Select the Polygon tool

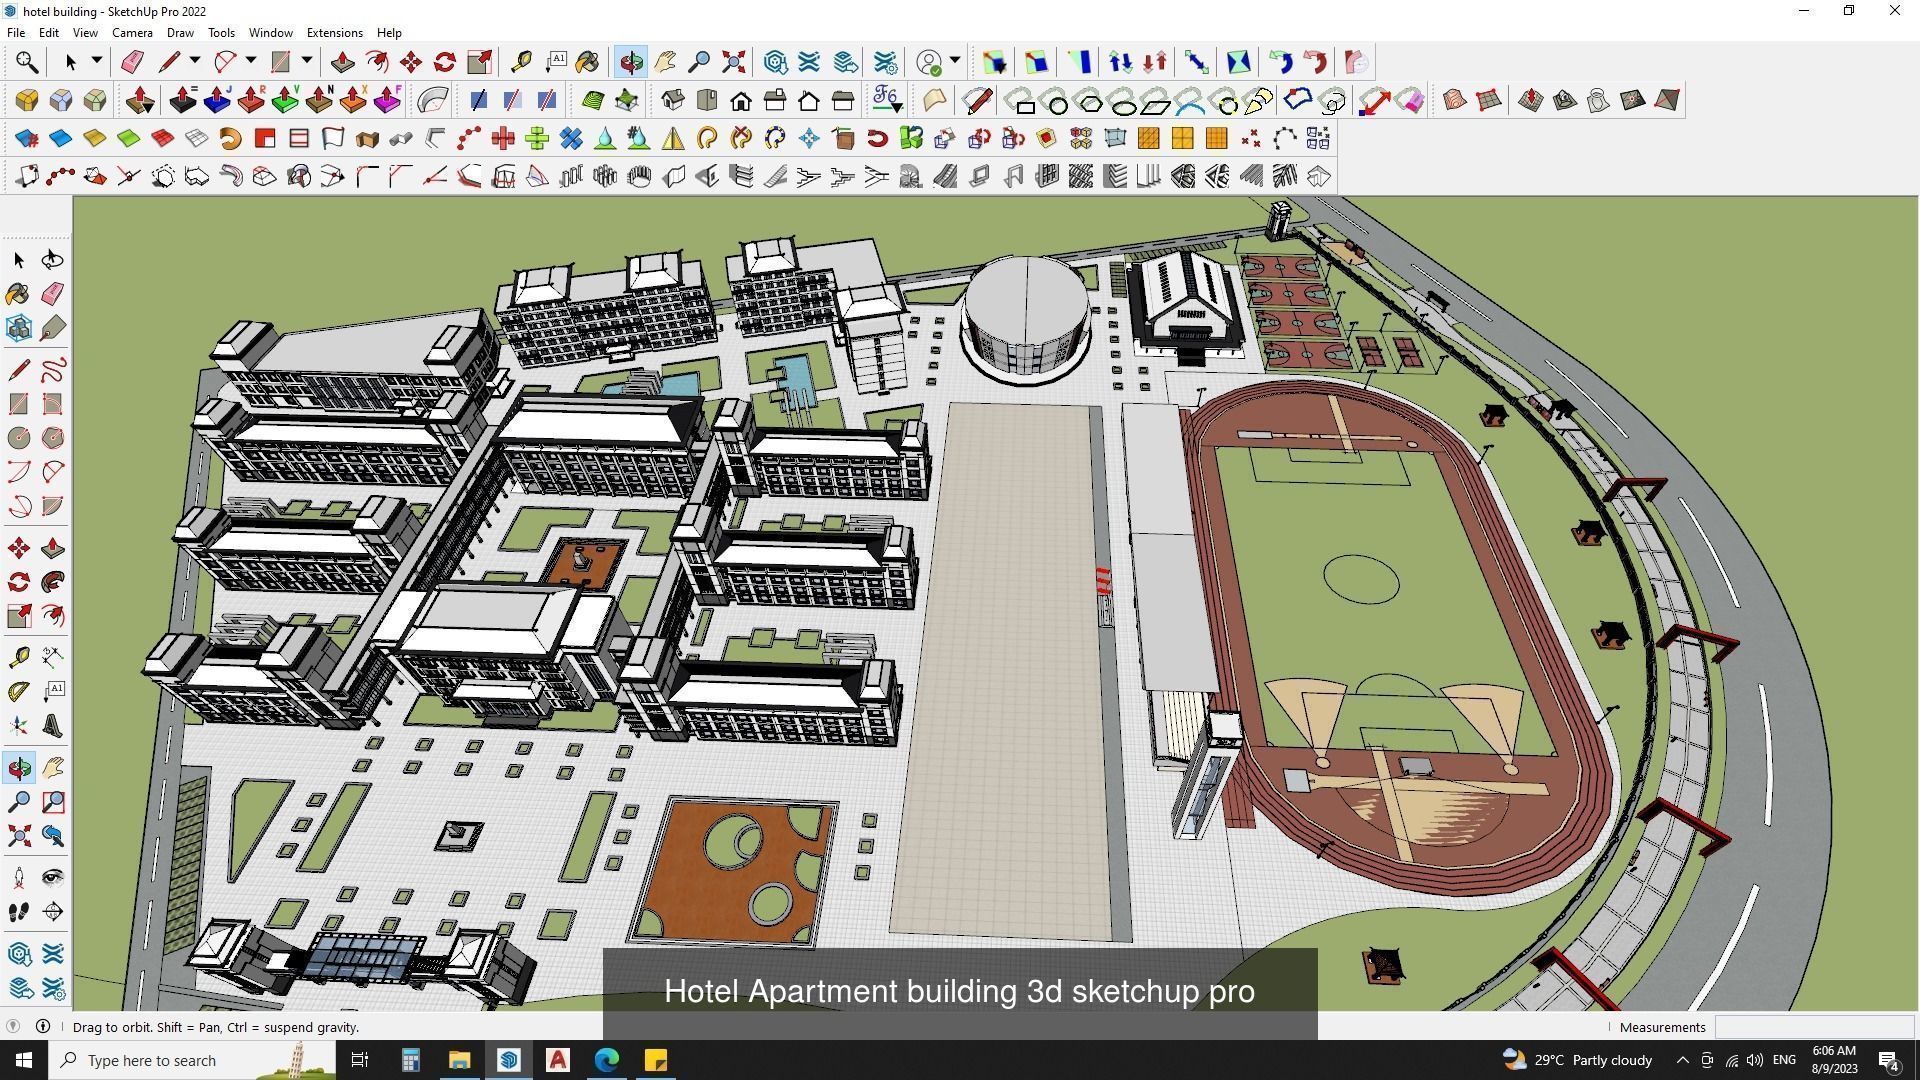coord(52,438)
